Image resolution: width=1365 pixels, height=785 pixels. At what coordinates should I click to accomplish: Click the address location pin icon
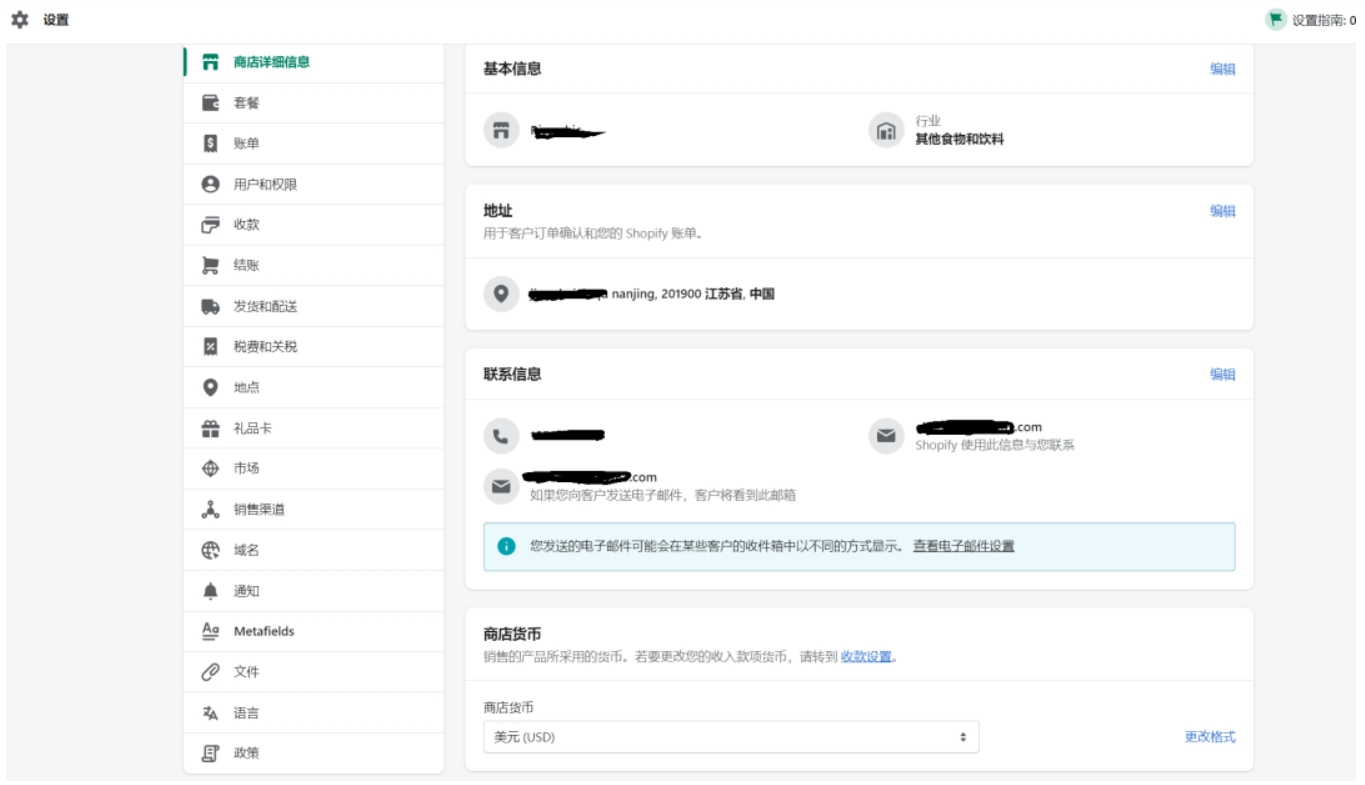[501, 294]
